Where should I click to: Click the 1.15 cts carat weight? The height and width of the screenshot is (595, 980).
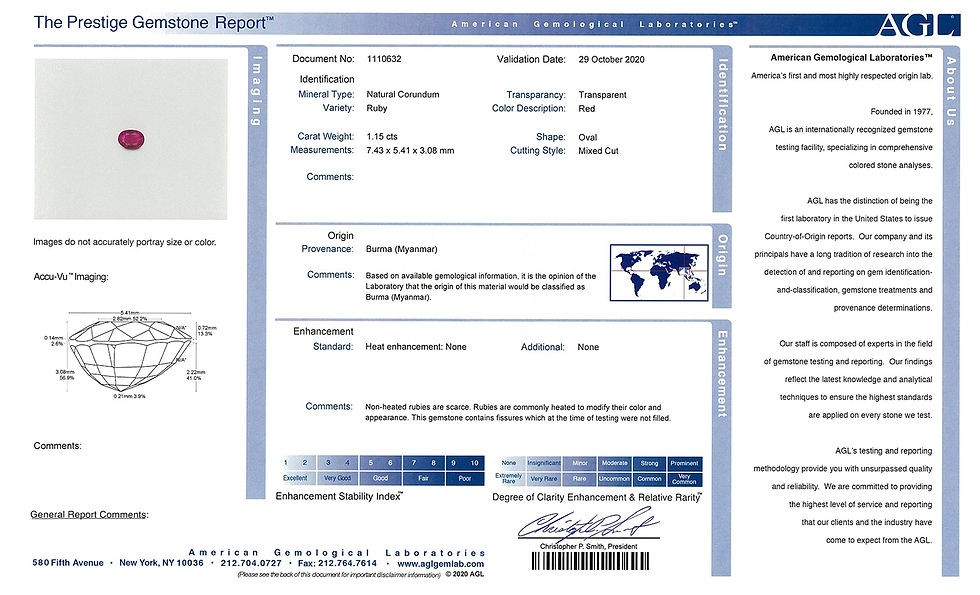tap(382, 136)
